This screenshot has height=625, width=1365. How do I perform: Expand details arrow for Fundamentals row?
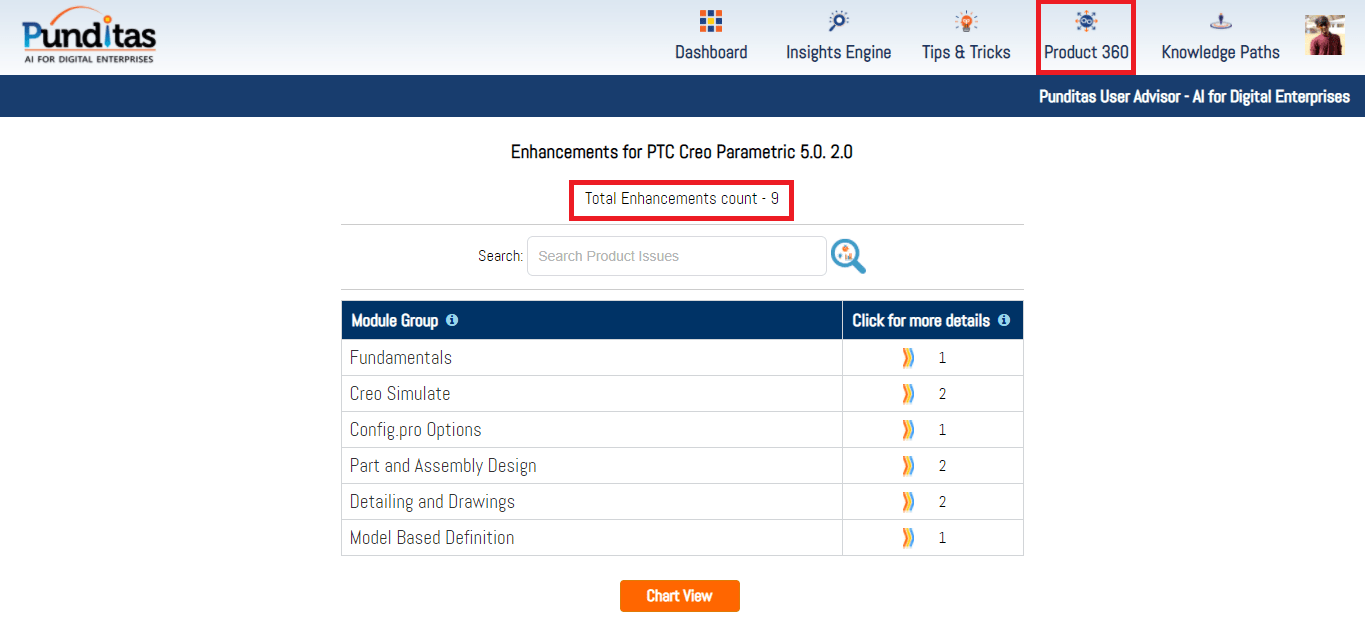click(x=908, y=358)
